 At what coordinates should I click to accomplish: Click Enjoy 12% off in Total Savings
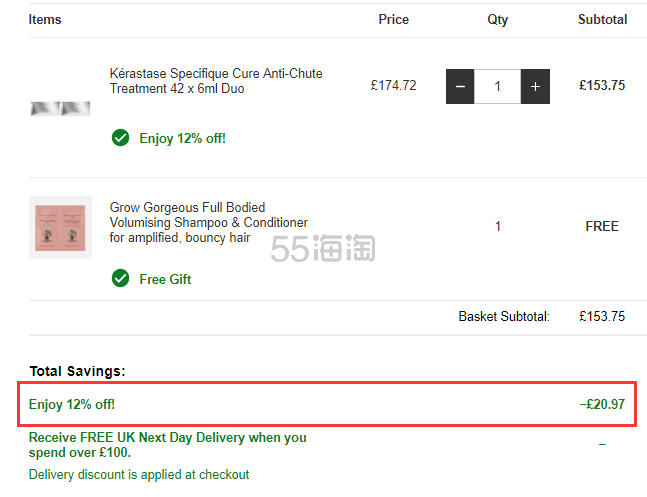pos(72,404)
